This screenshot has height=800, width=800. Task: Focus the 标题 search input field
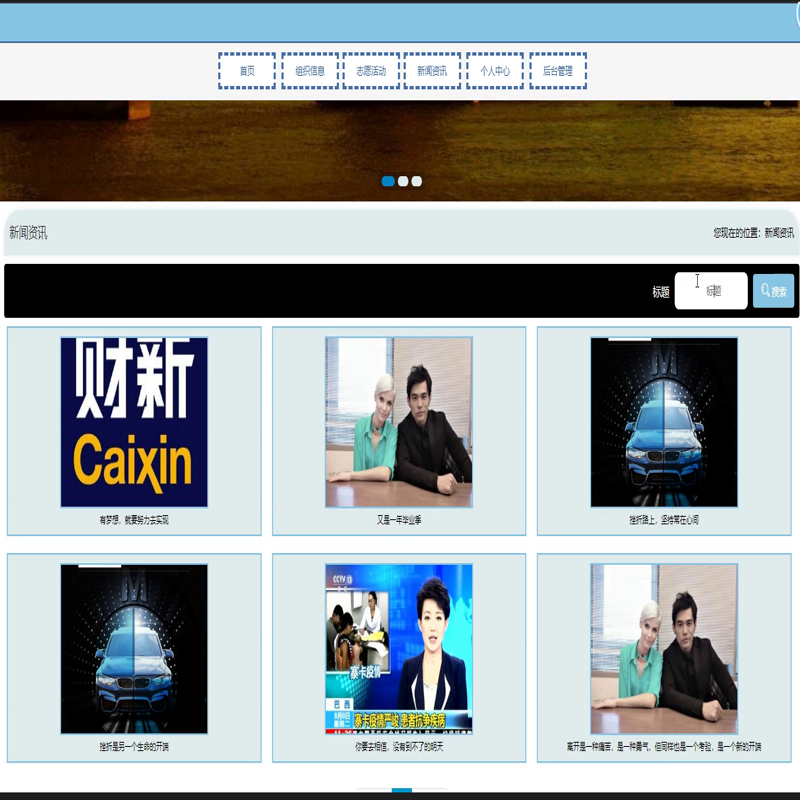[x=711, y=291]
